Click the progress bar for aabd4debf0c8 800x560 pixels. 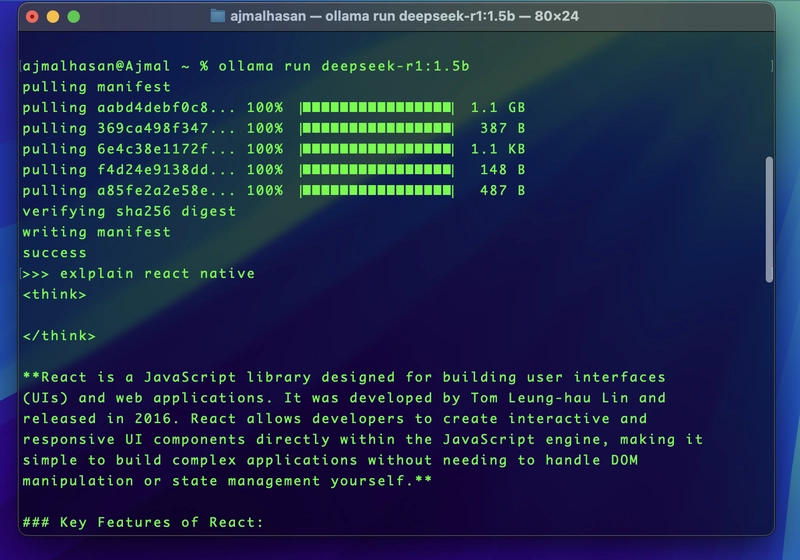pos(377,107)
